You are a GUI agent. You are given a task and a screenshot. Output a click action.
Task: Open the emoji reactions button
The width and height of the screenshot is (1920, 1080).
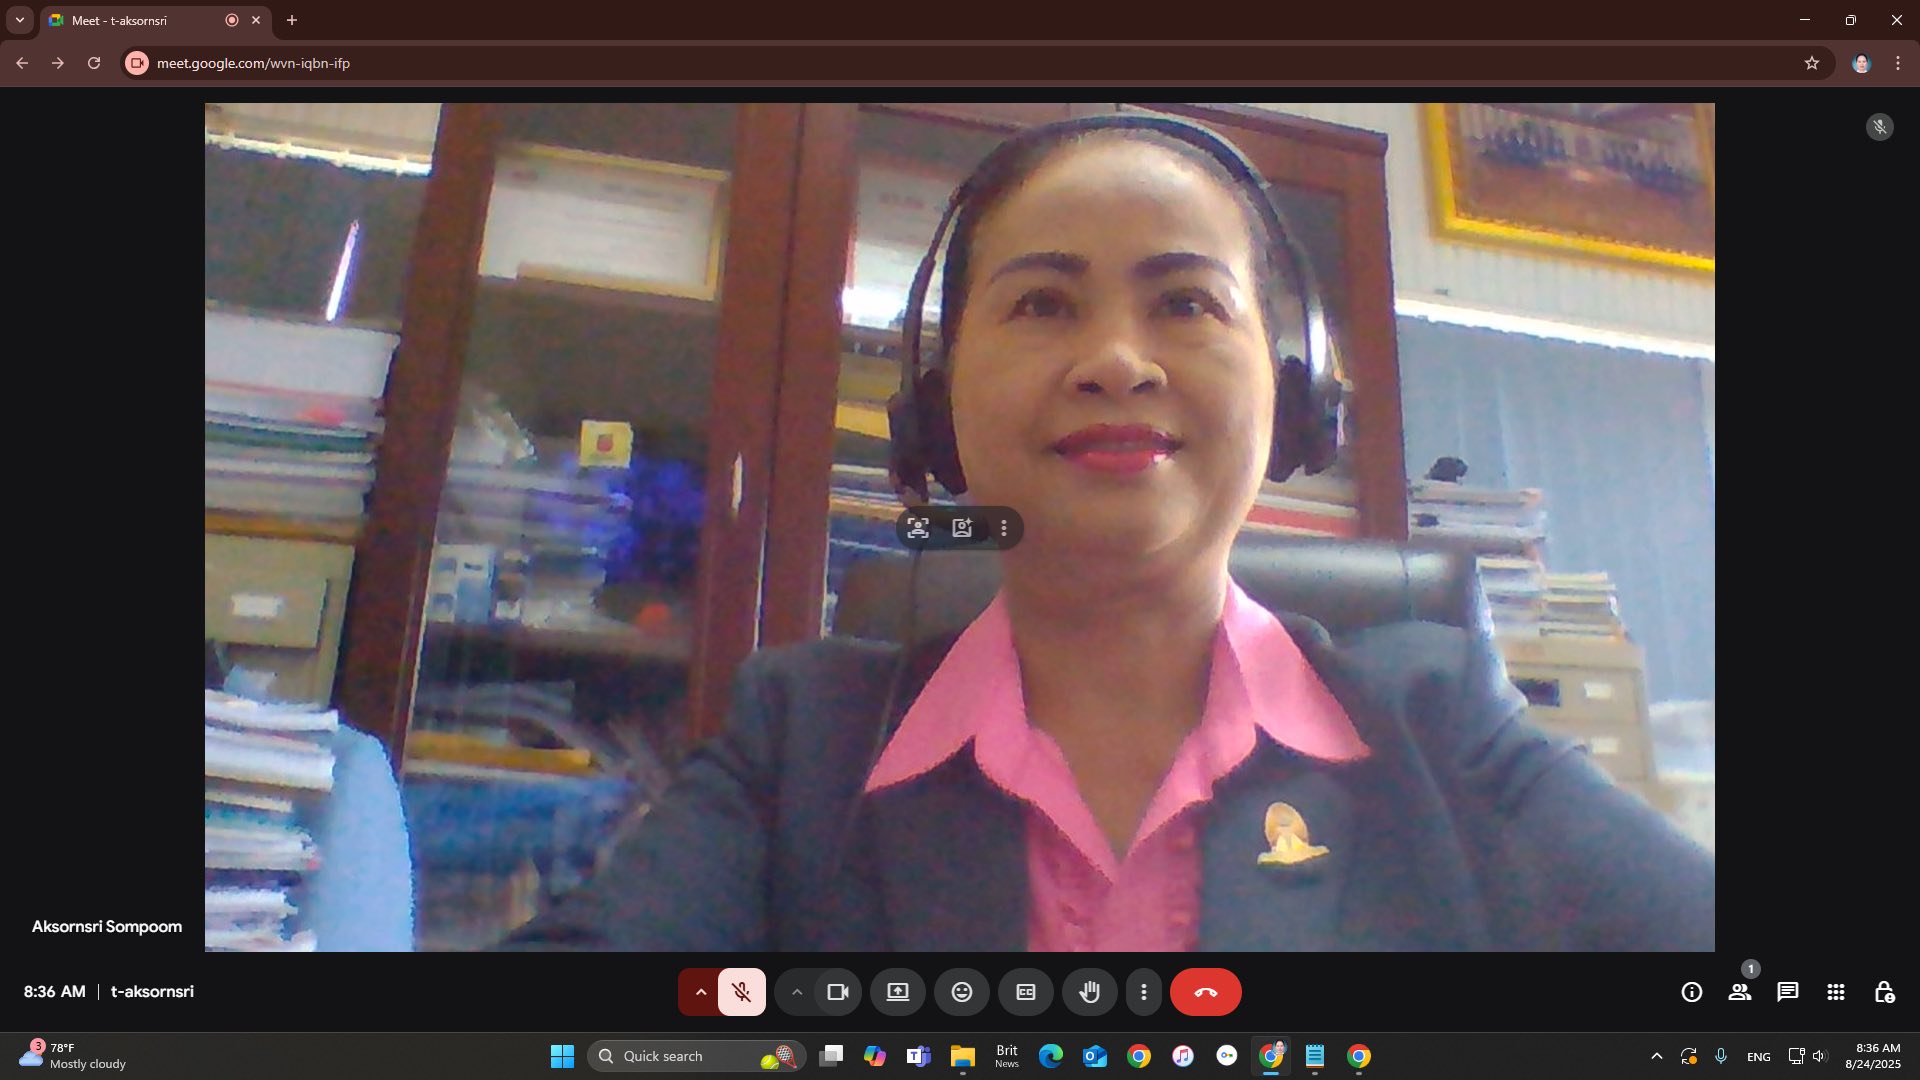pos(962,992)
